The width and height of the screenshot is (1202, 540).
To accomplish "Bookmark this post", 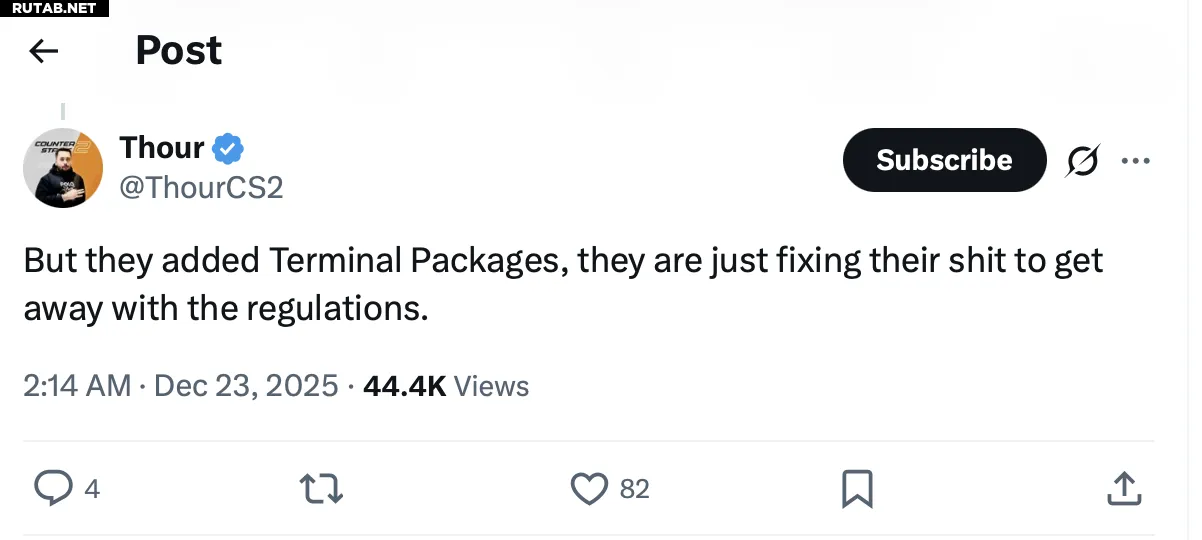I will point(857,488).
